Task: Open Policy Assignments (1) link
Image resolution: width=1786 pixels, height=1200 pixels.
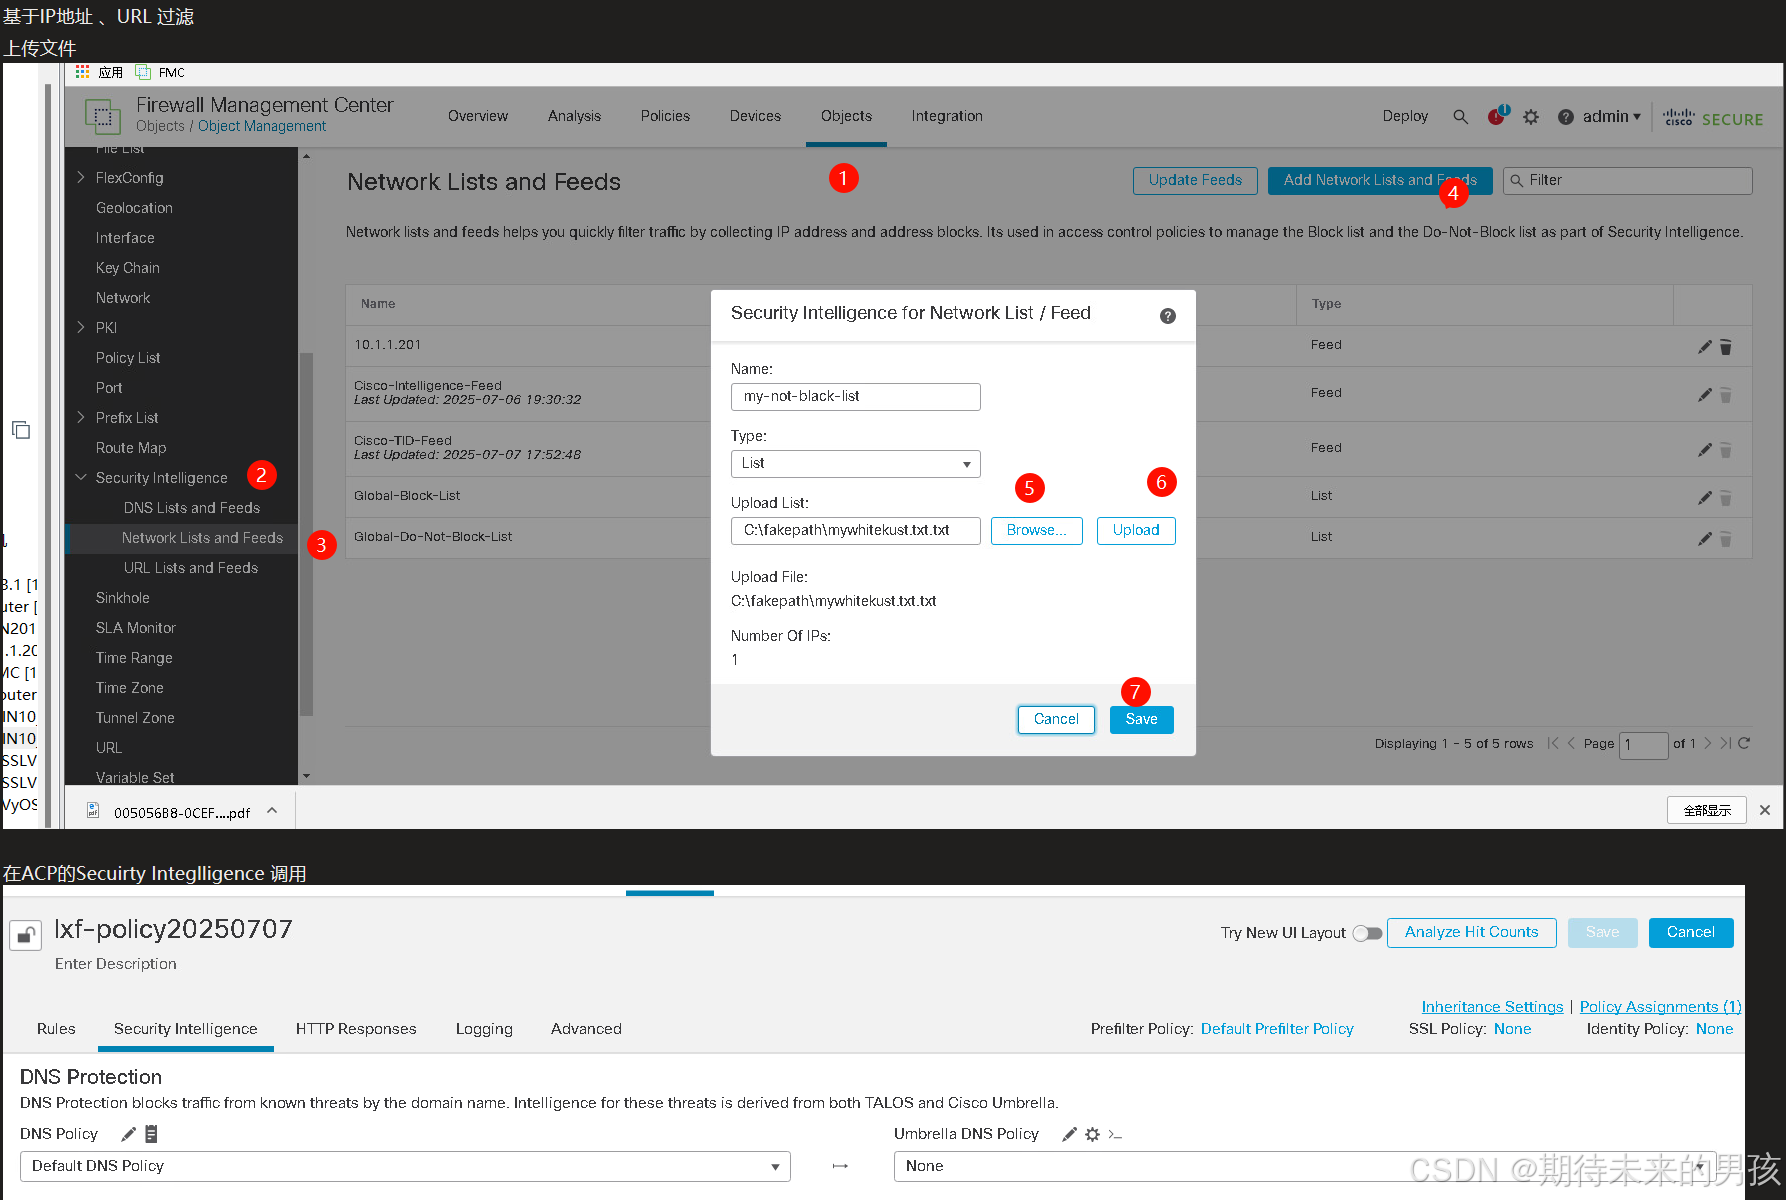Action: click(x=1660, y=1007)
